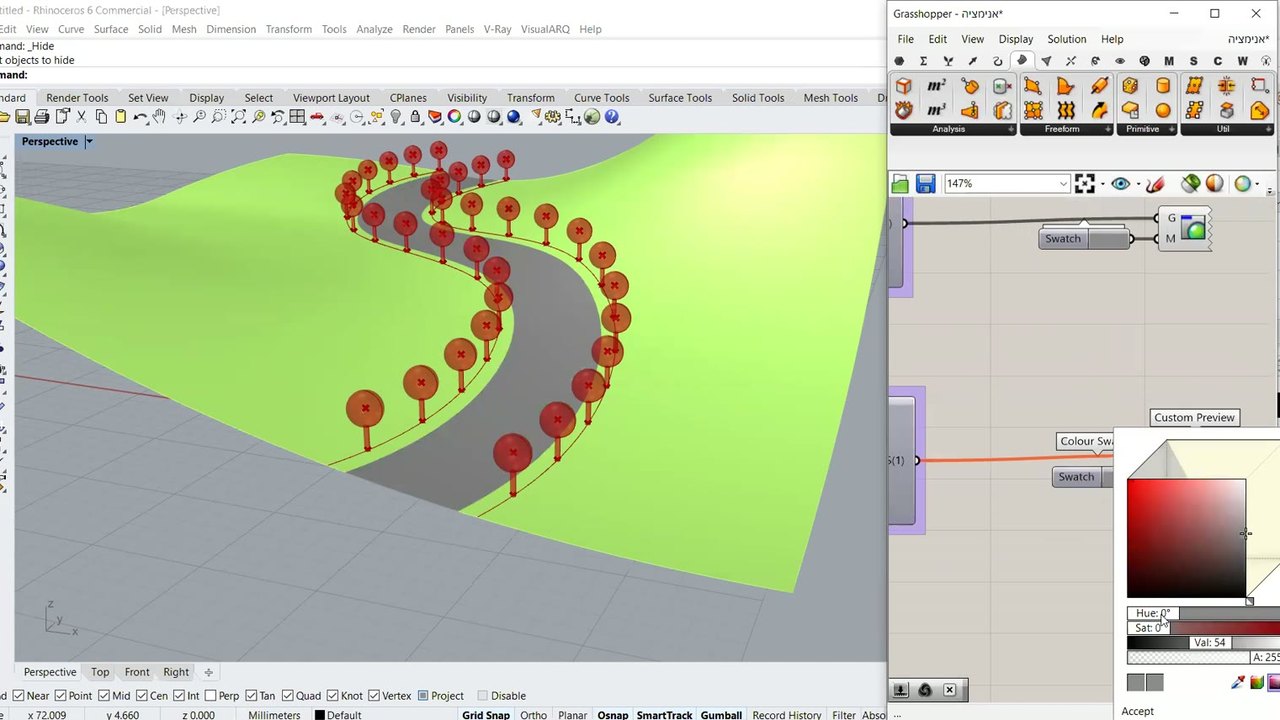Toggle the Point osnap checkbox

coord(61,696)
